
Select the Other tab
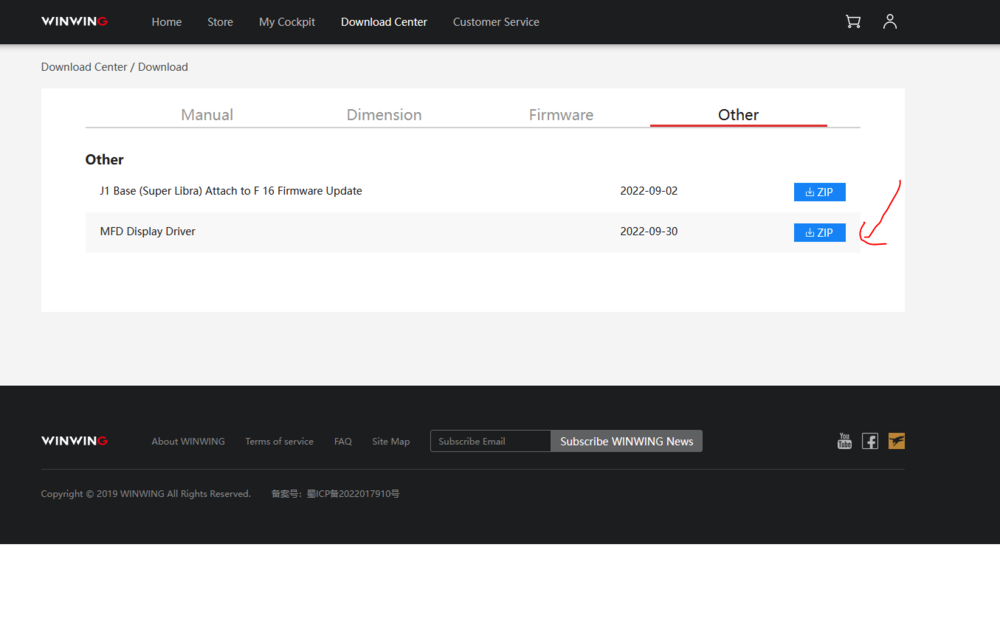[738, 115]
